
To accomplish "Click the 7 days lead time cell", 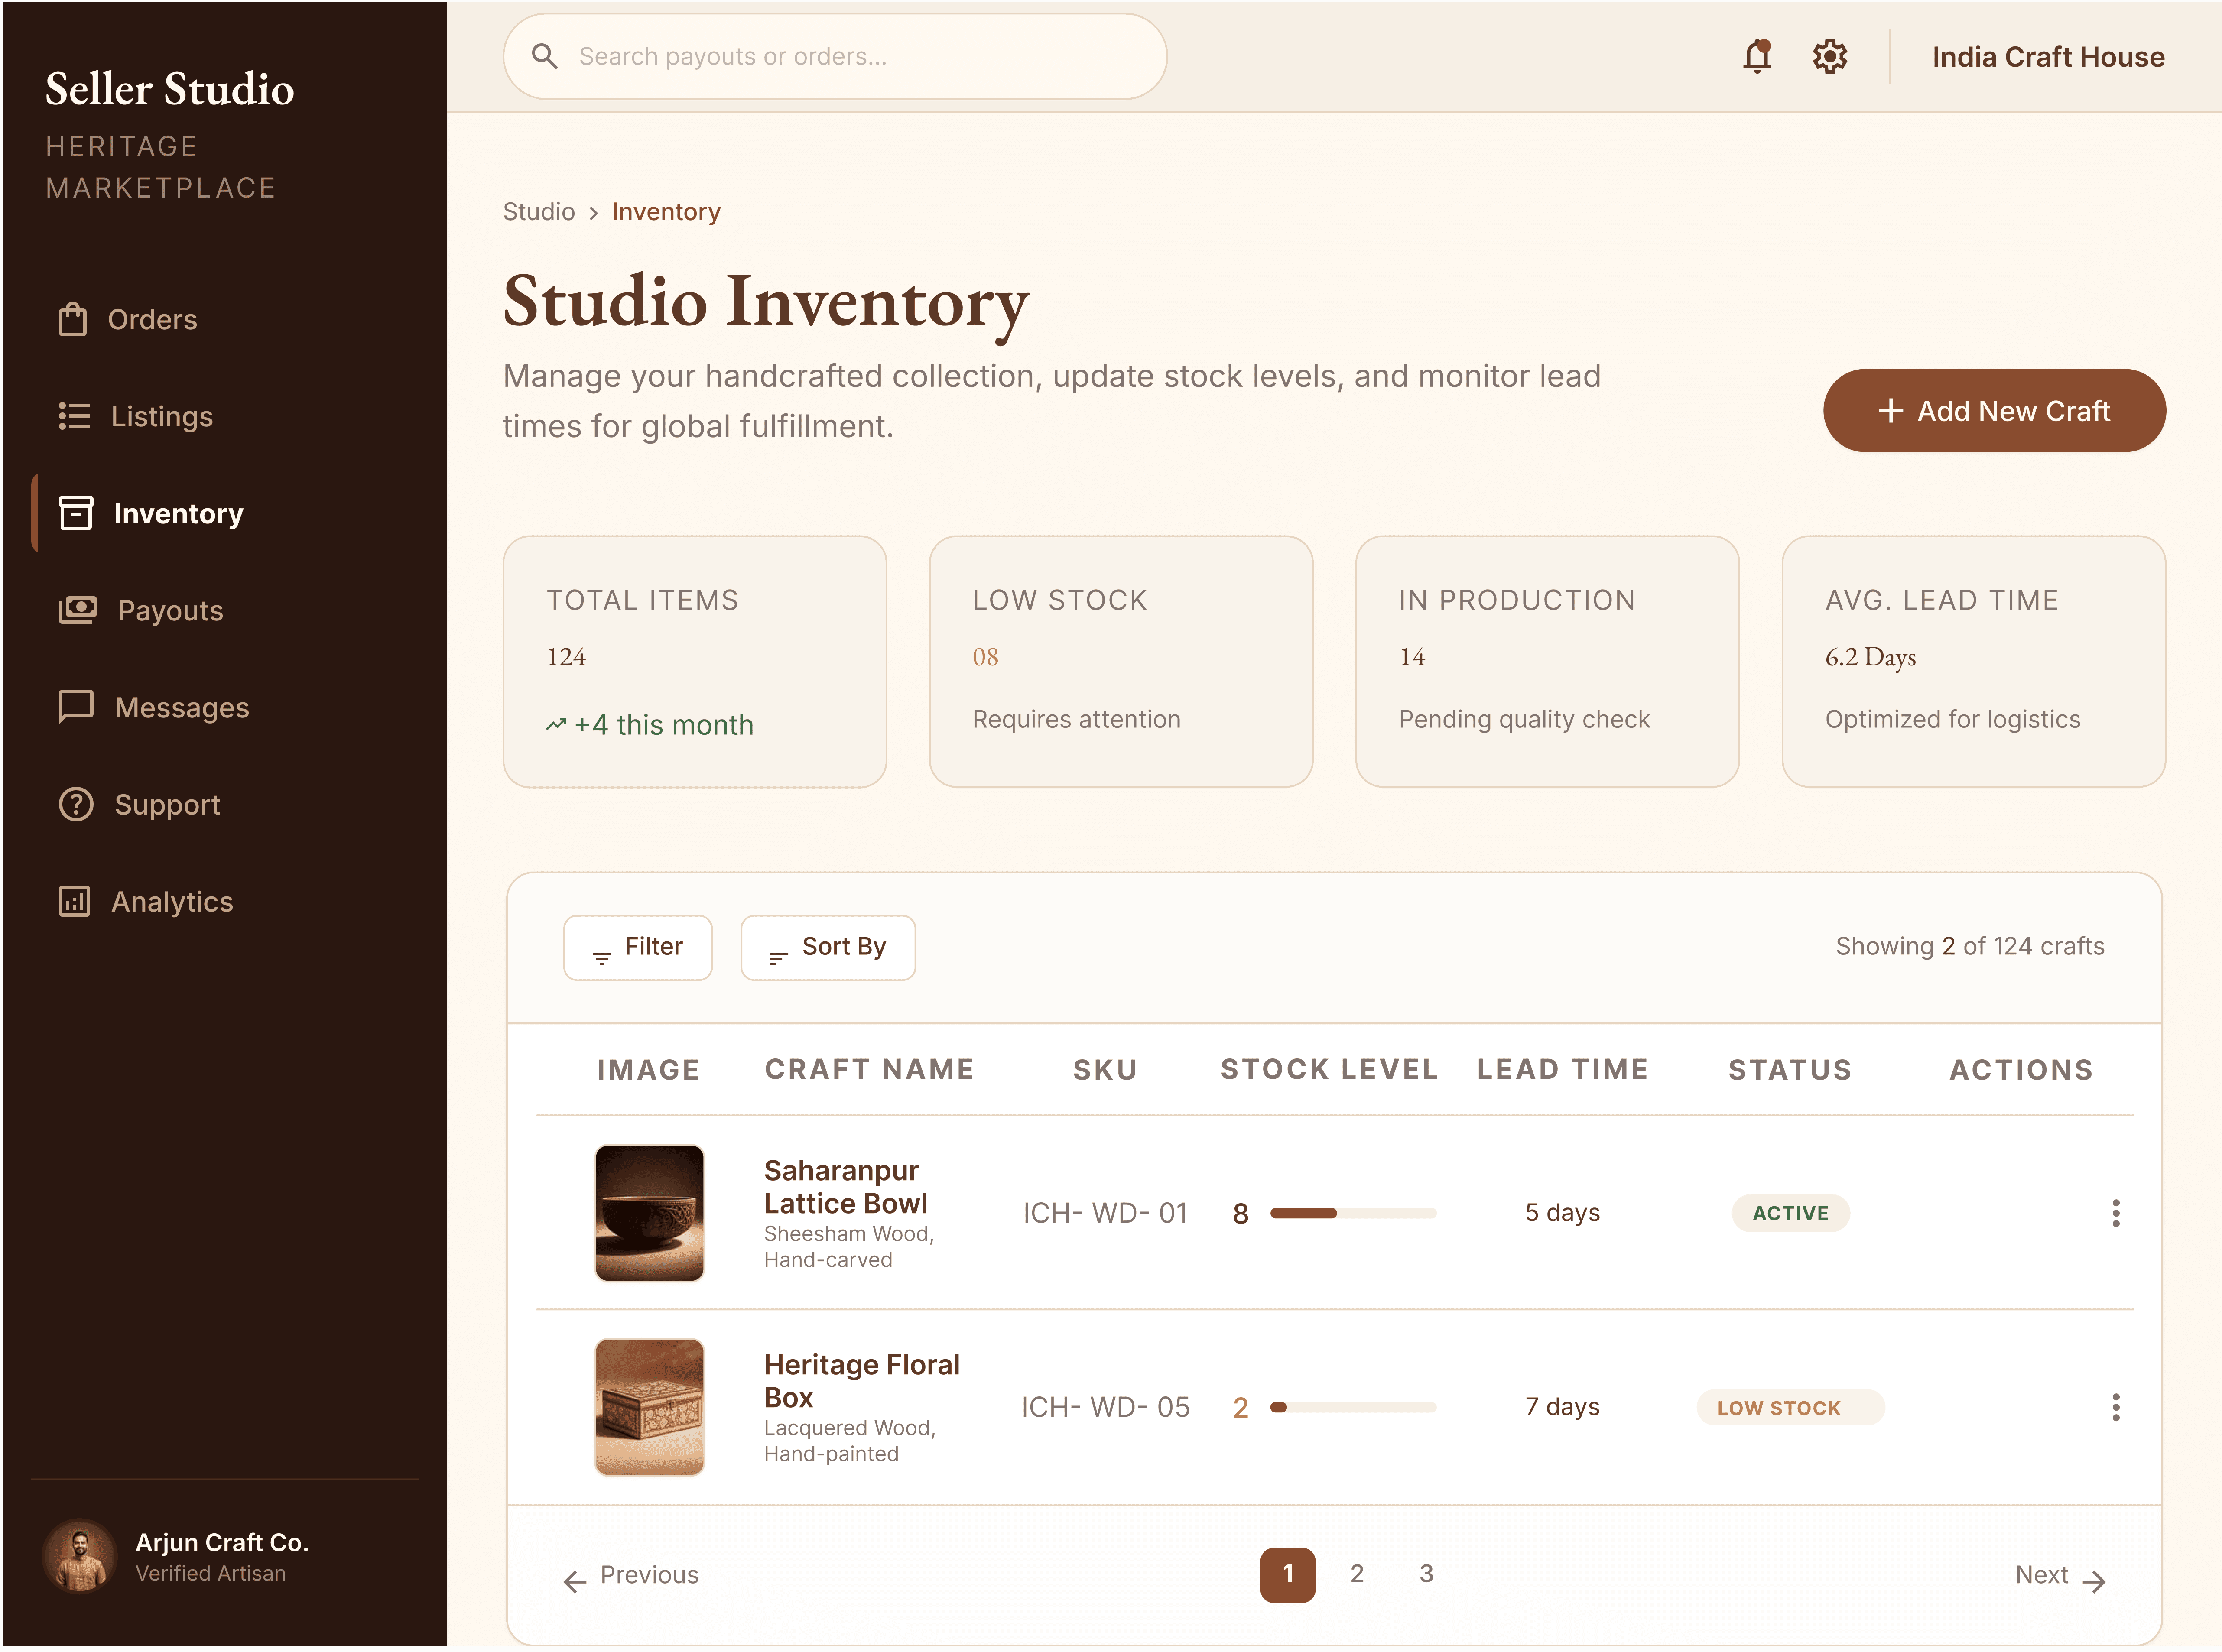I will 1562,1407.
